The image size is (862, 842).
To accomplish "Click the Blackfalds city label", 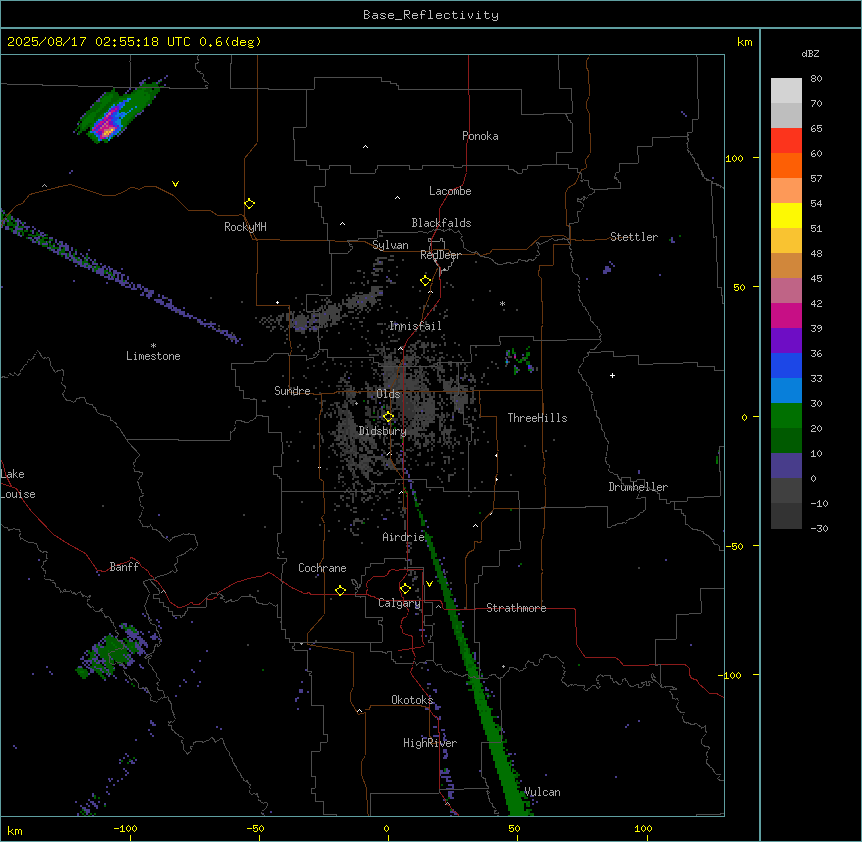I will click(441, 223).
